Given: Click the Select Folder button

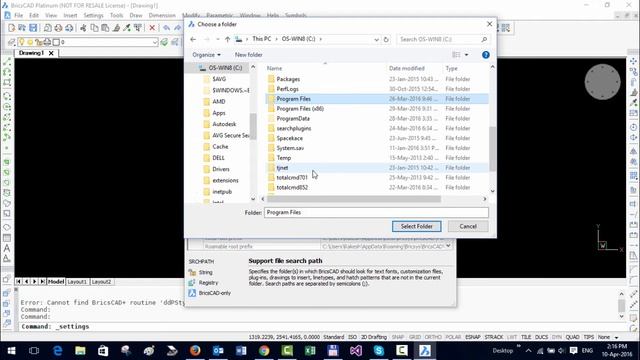Looking at the screenshot, I should pyautogui.click(x=416, y=226).
